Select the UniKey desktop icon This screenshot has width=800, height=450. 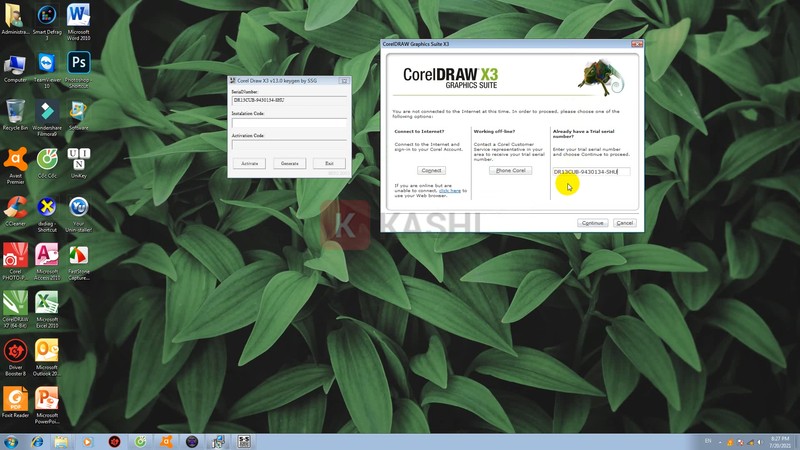pyautogui.click(x=79, y=163)
